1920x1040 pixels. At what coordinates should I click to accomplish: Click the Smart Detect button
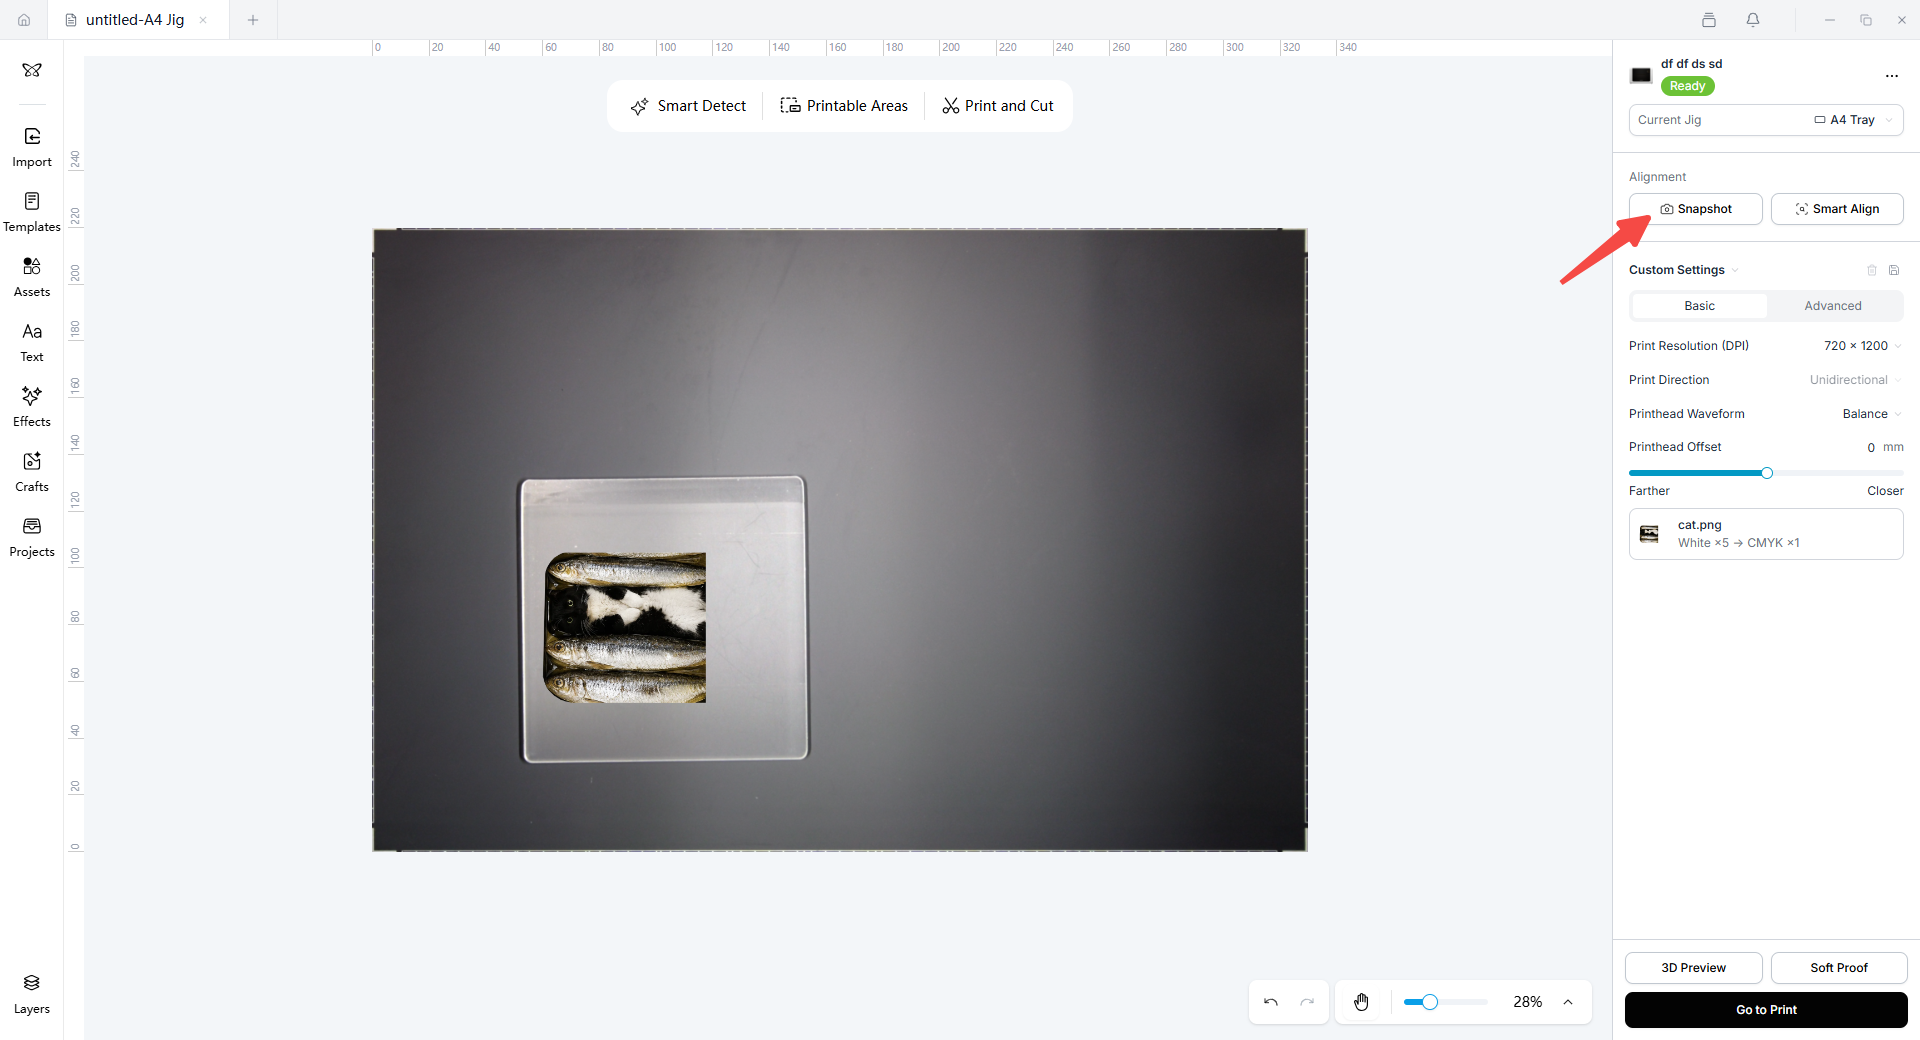tap(688, 106)
